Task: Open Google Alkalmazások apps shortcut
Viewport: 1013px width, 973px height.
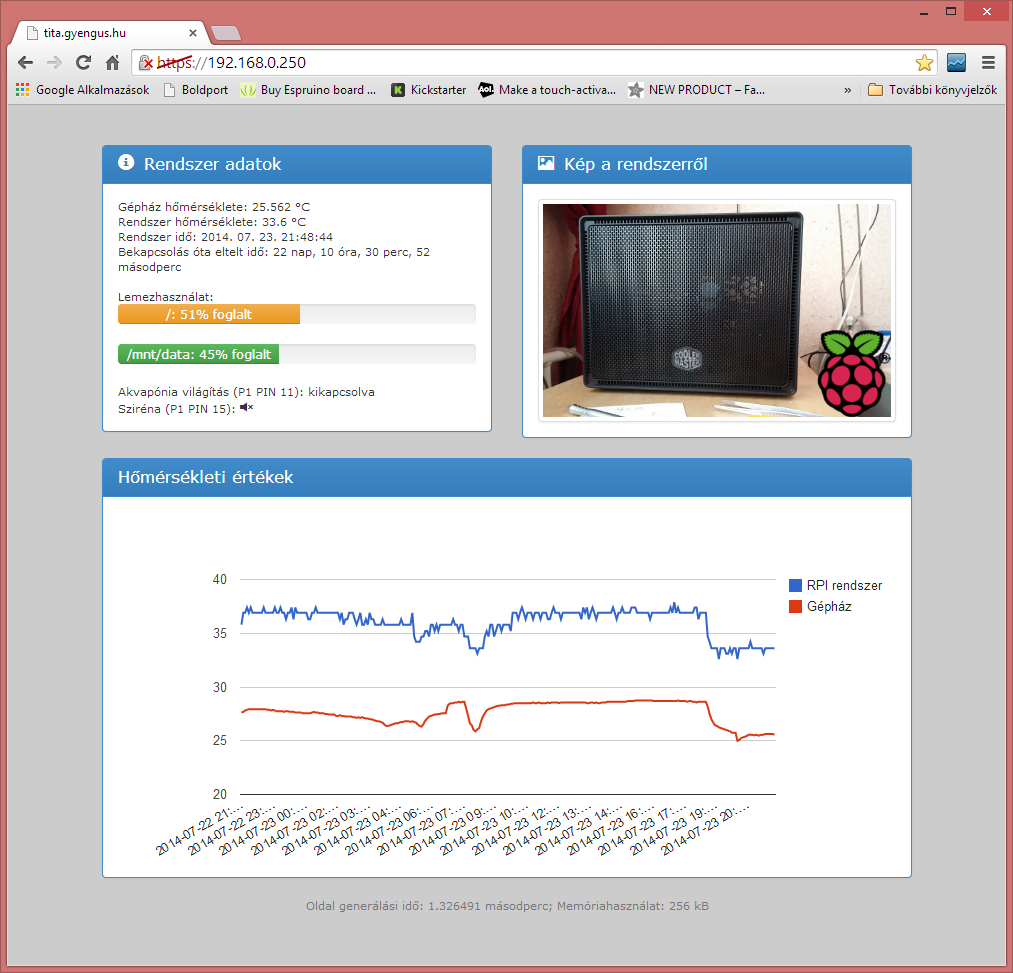Action: coord(83,90)
